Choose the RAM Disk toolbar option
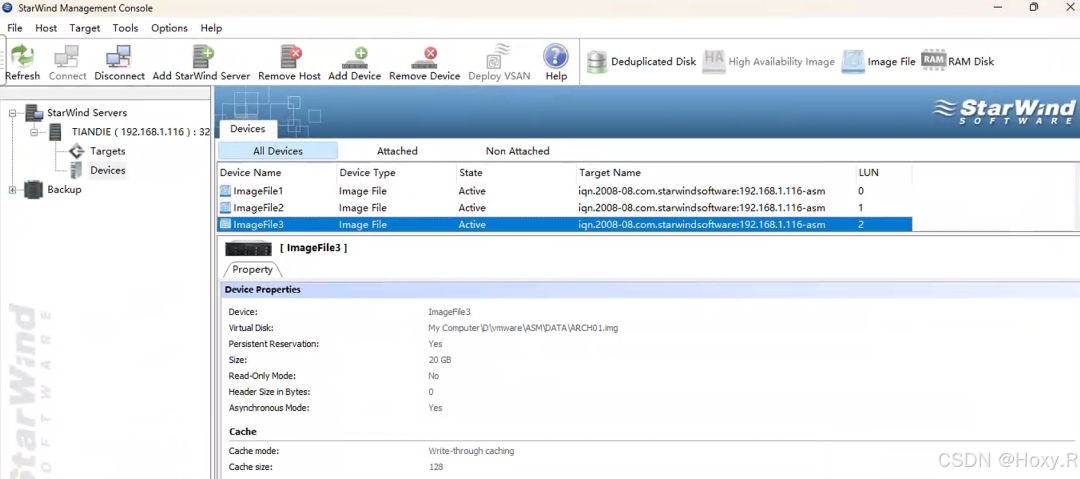This screenshot has width=1080, height=479. click(933, 60)
